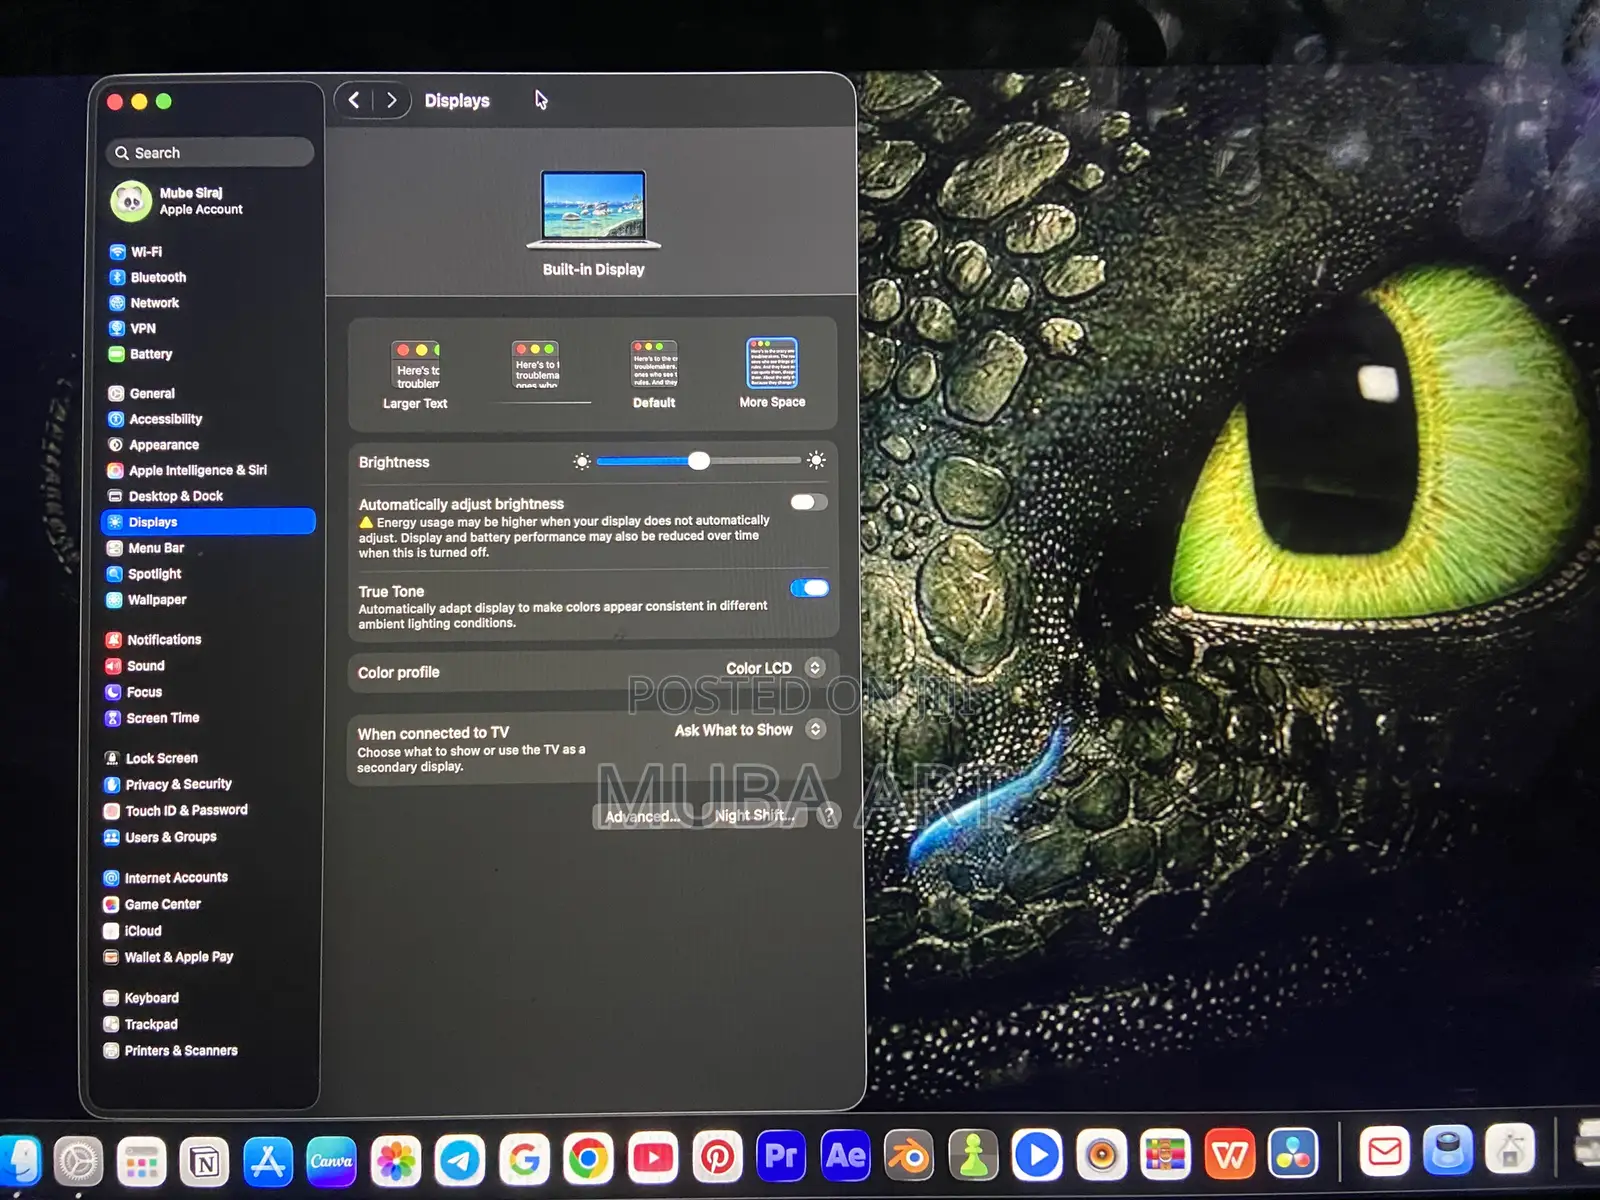Image resolution: width=1600 pixels, height=1200 pixels.
Task: Open After Effects from the Dock
Action: tap(846, 1156)
